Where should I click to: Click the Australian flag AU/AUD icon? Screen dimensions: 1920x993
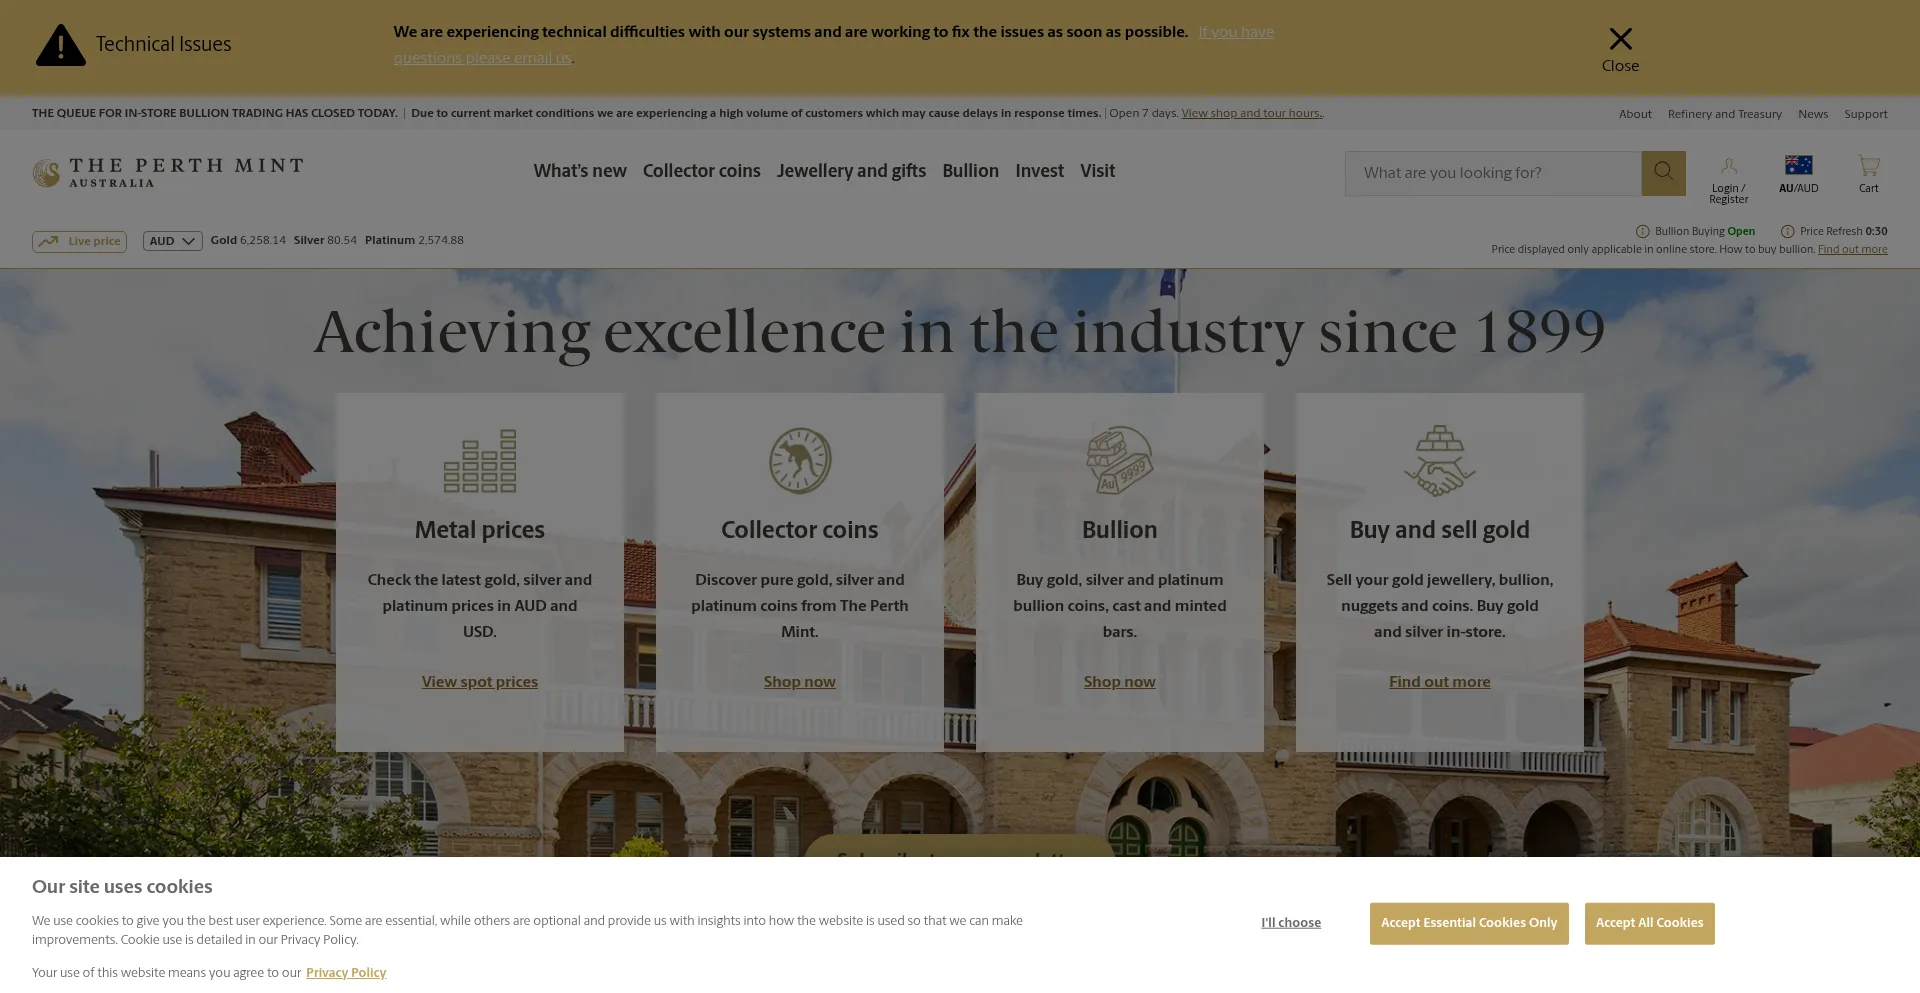click(x=1798, y=166)
